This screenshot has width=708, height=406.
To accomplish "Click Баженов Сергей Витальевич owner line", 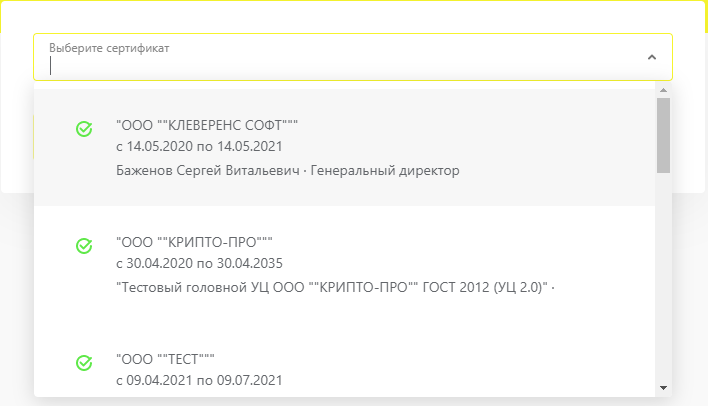I will click(208, 170).
